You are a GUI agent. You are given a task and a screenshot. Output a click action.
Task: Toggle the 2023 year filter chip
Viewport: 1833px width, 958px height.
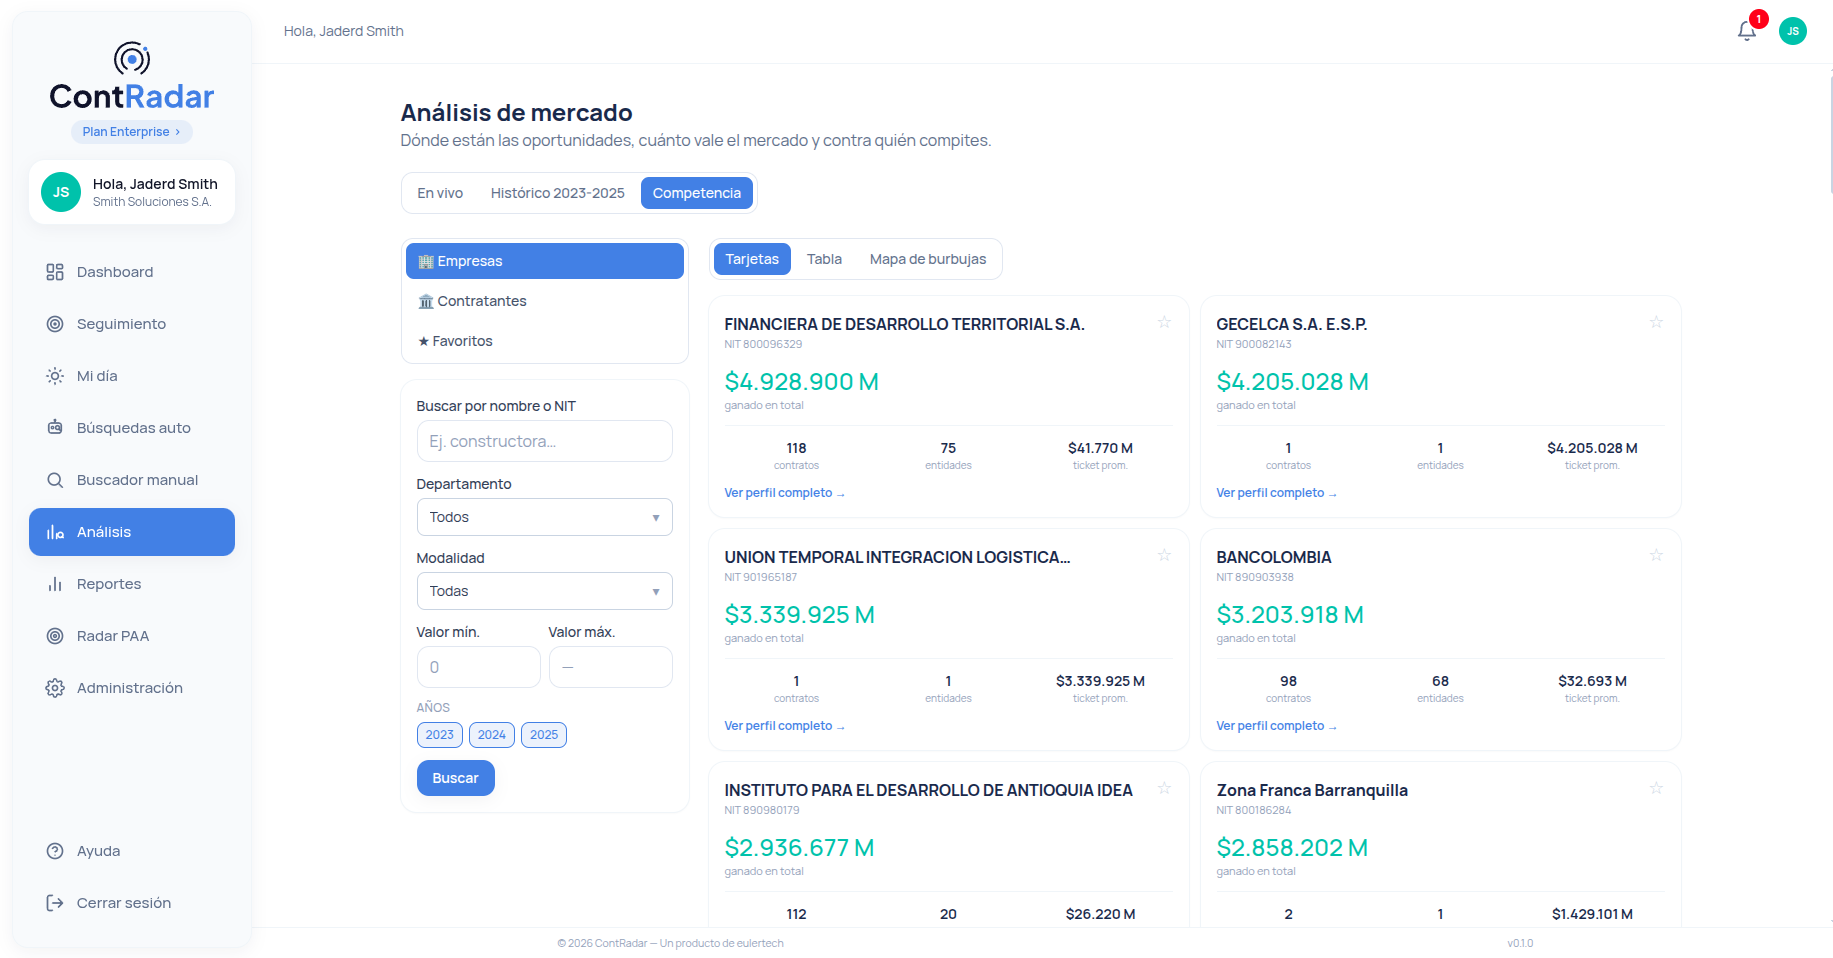pos(440,735)
